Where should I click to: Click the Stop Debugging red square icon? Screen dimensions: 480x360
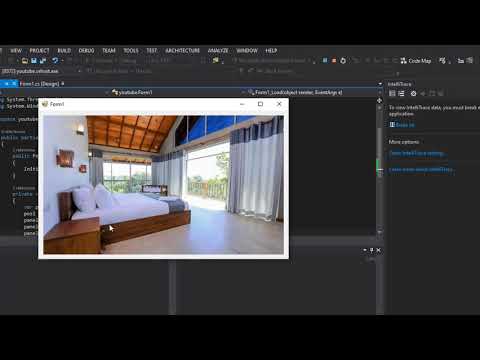(x=334, y=61)
